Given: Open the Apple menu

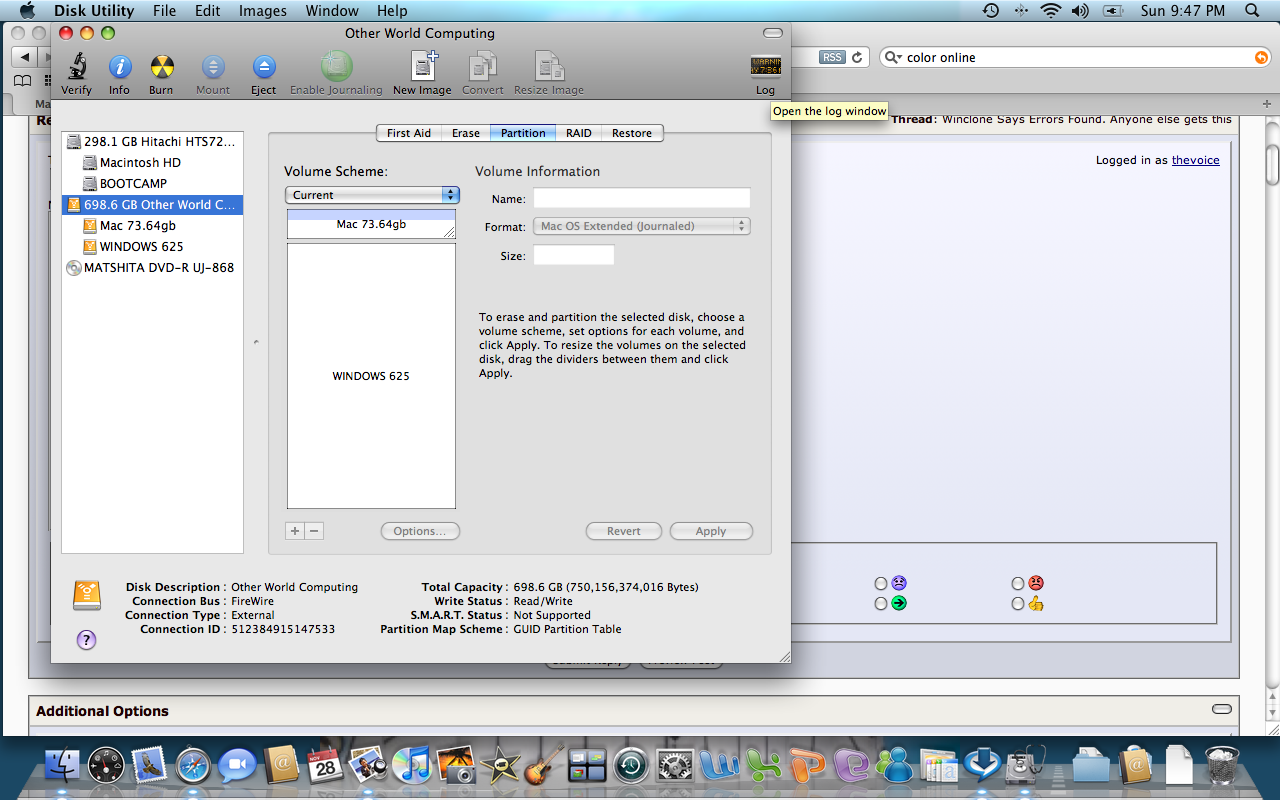Looking at the screenshot, I should coord(28,11).
